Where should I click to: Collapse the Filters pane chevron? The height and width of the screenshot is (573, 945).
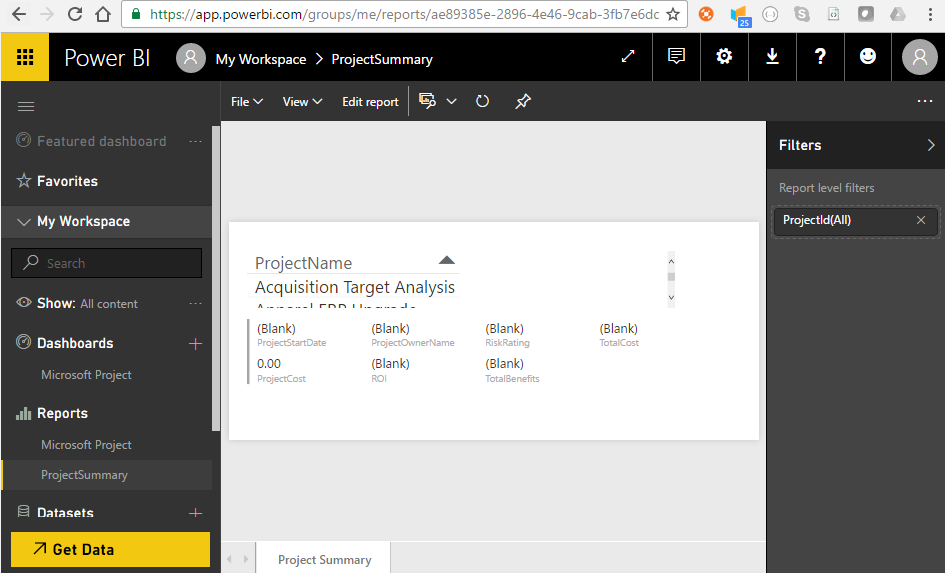pos(931,145)
